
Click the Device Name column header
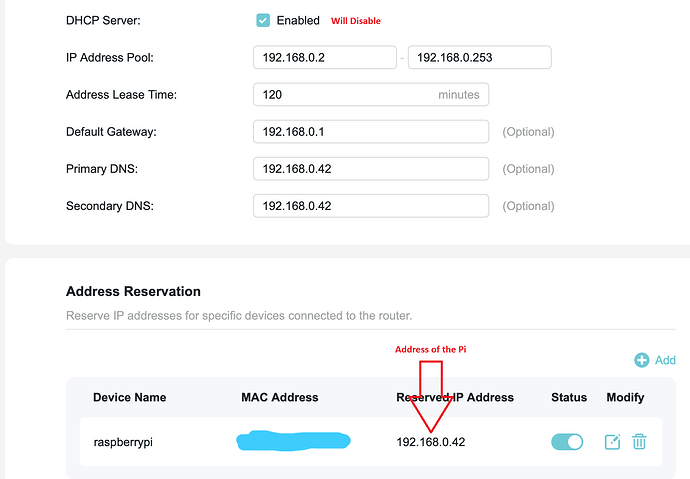(x=131, y=397)
